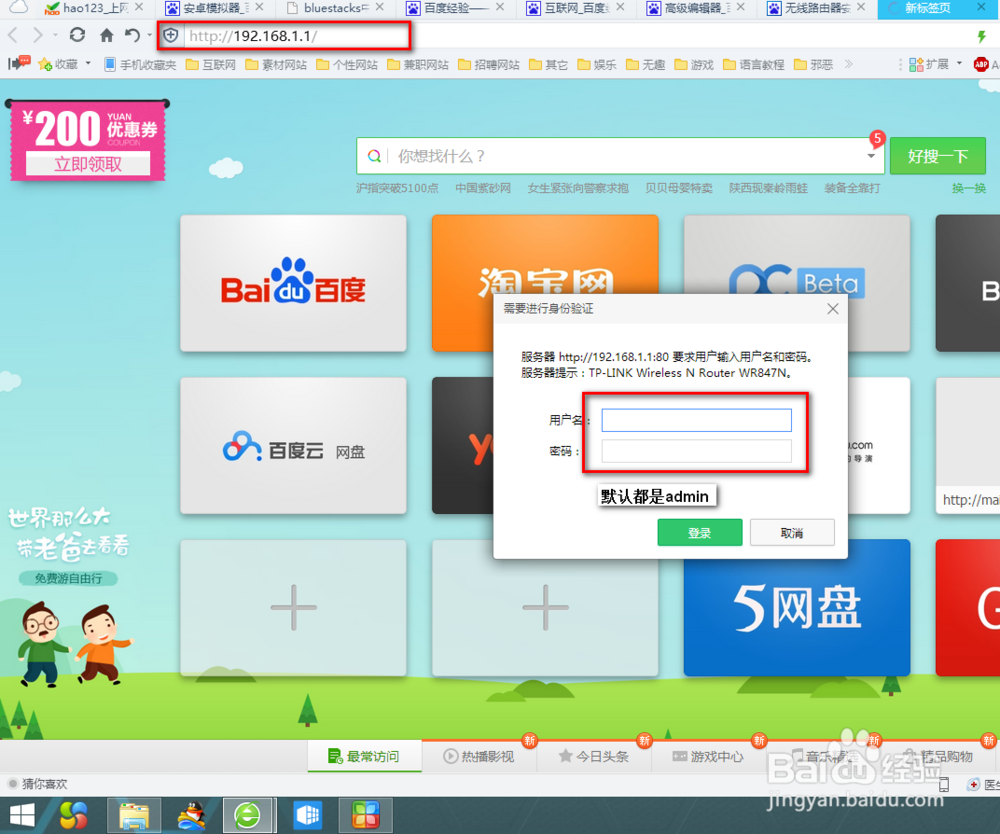Open the extension manager icon

point(916,64)
